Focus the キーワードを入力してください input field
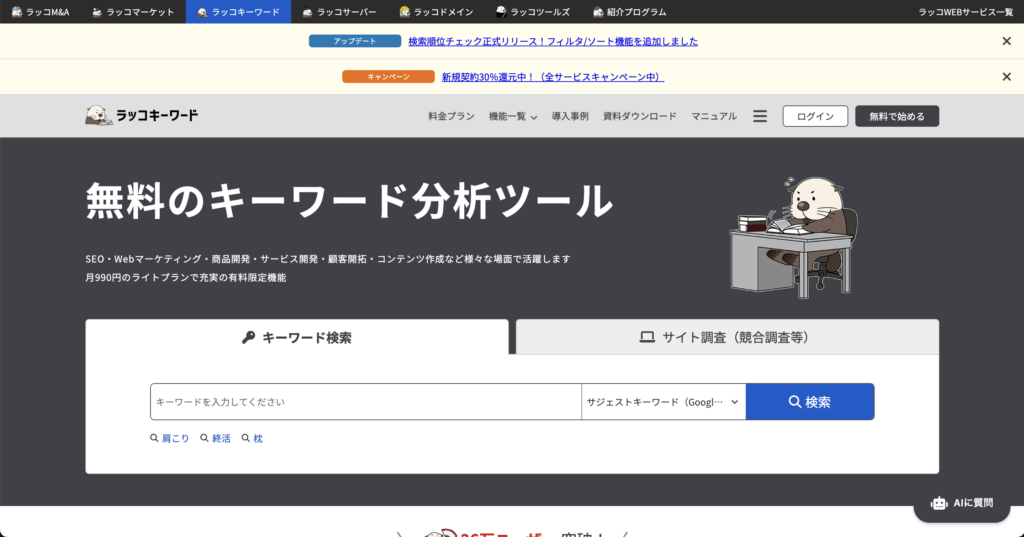1024x537 pixels. point(366,402)
